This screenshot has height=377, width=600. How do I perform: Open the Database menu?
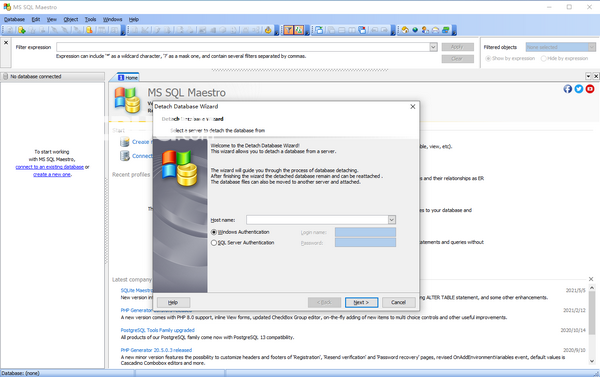(15, 19)
